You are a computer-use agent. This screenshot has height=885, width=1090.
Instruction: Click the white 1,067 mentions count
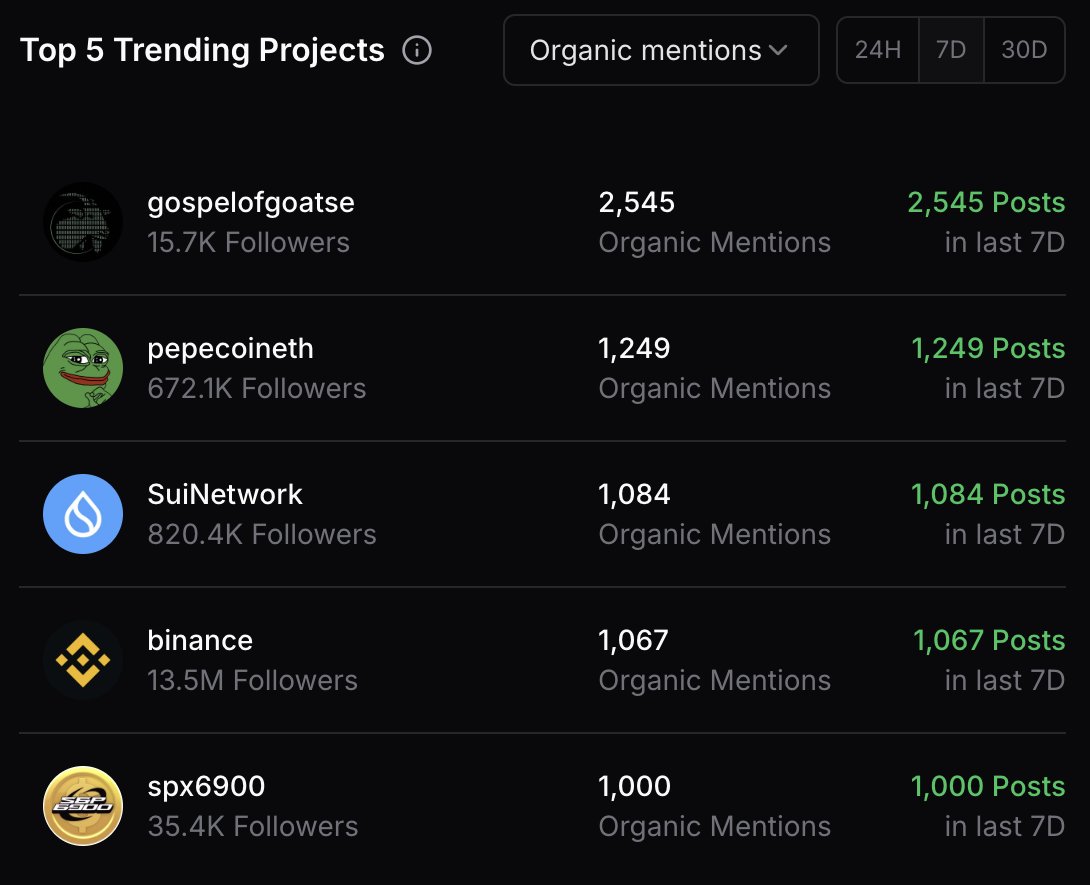click(633, 641)
